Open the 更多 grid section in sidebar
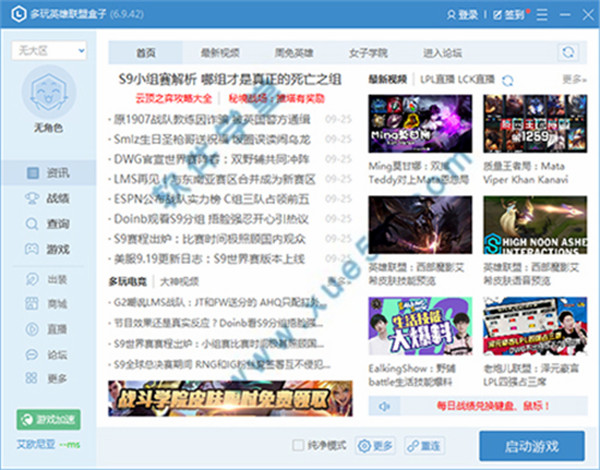 pyautogui.click(x=48, y=379)
